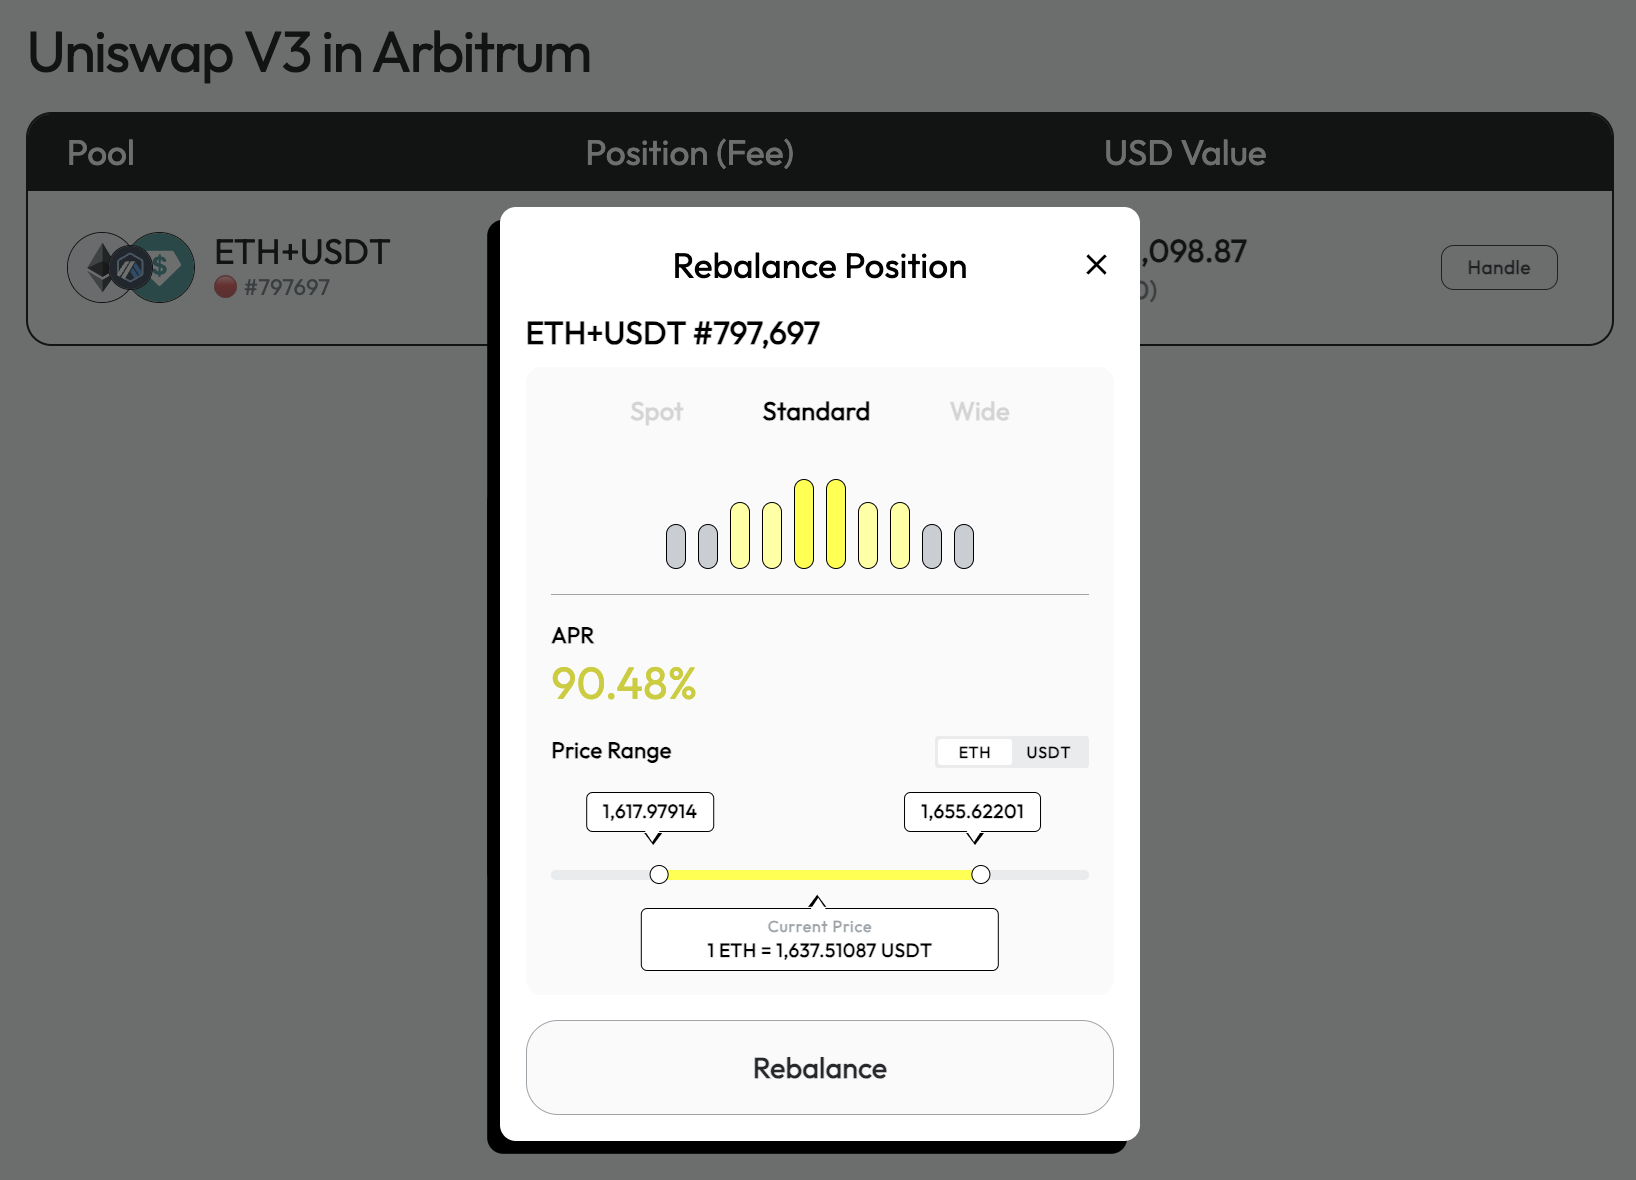The height and width of the screenshot is (1180, 1636).
Task: Click the rightmost gray liquidity bar
Action: 964,546
